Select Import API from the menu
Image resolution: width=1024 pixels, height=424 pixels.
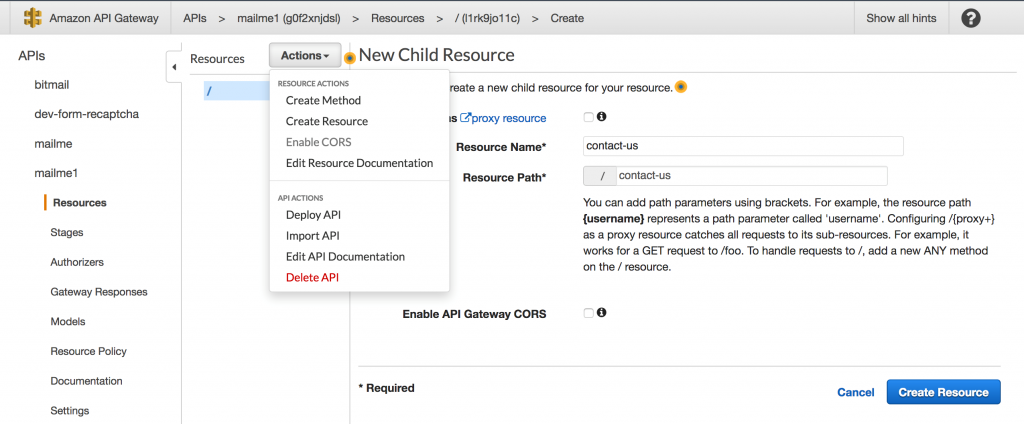pos(312,236)
